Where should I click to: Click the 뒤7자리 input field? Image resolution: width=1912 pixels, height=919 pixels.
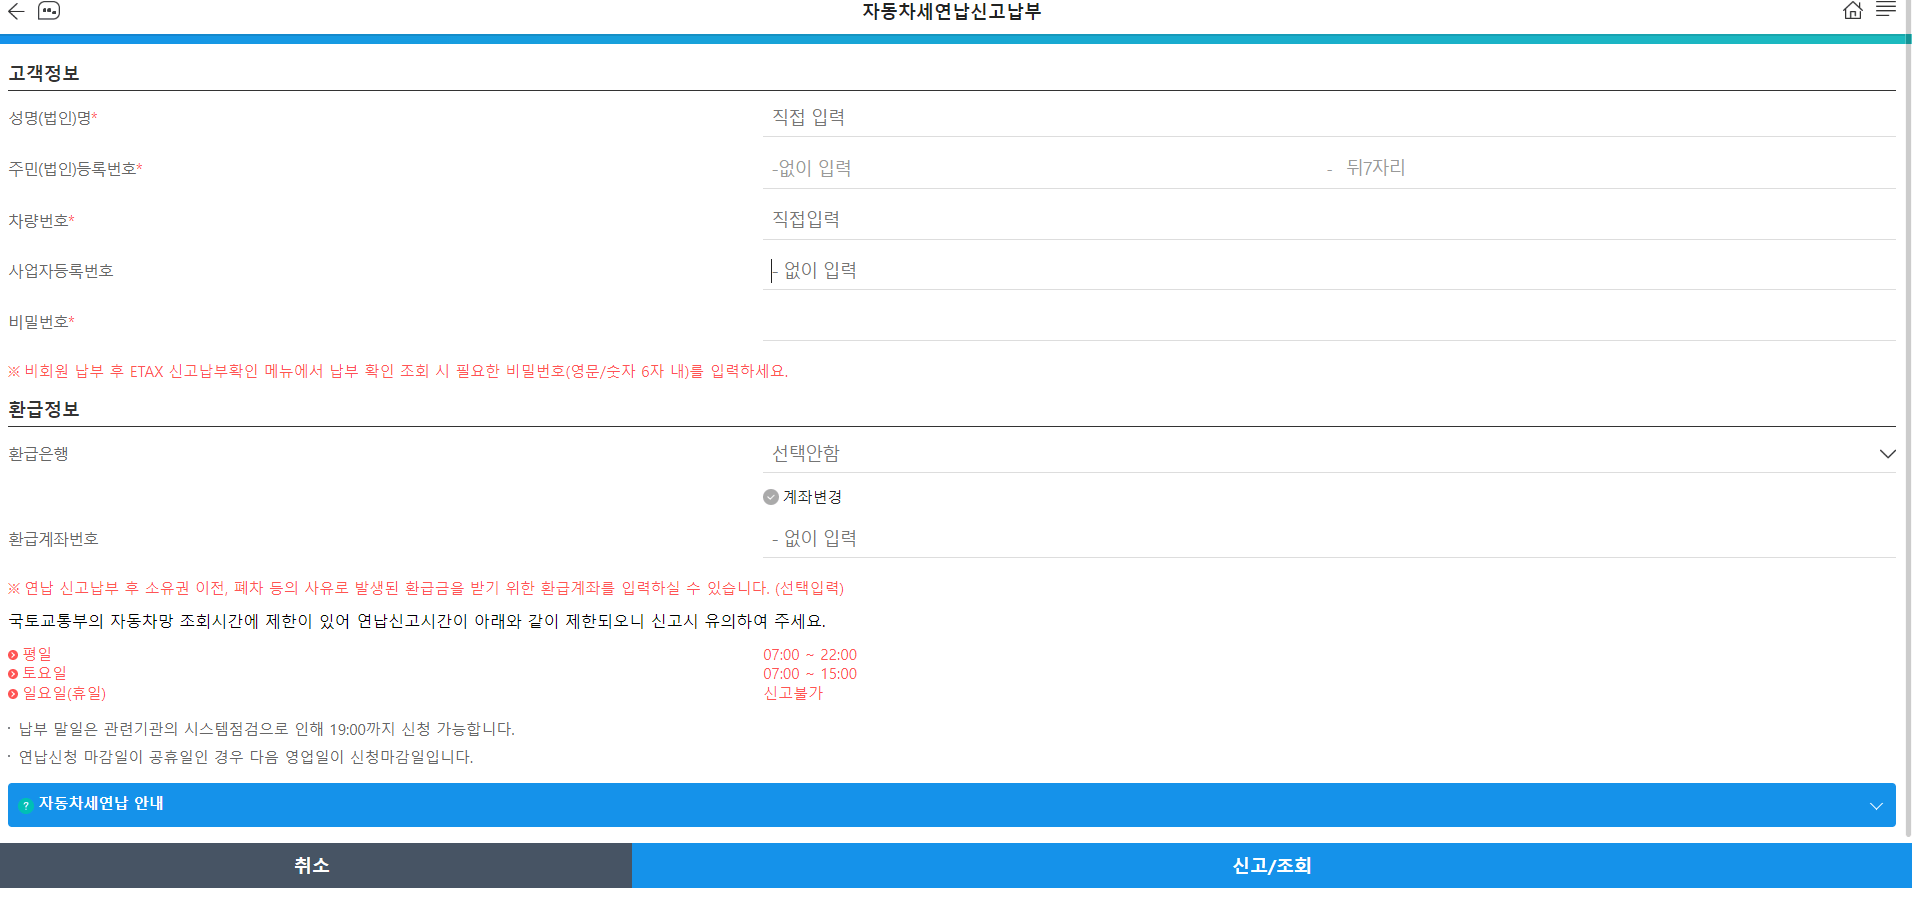click(1617, 168)
